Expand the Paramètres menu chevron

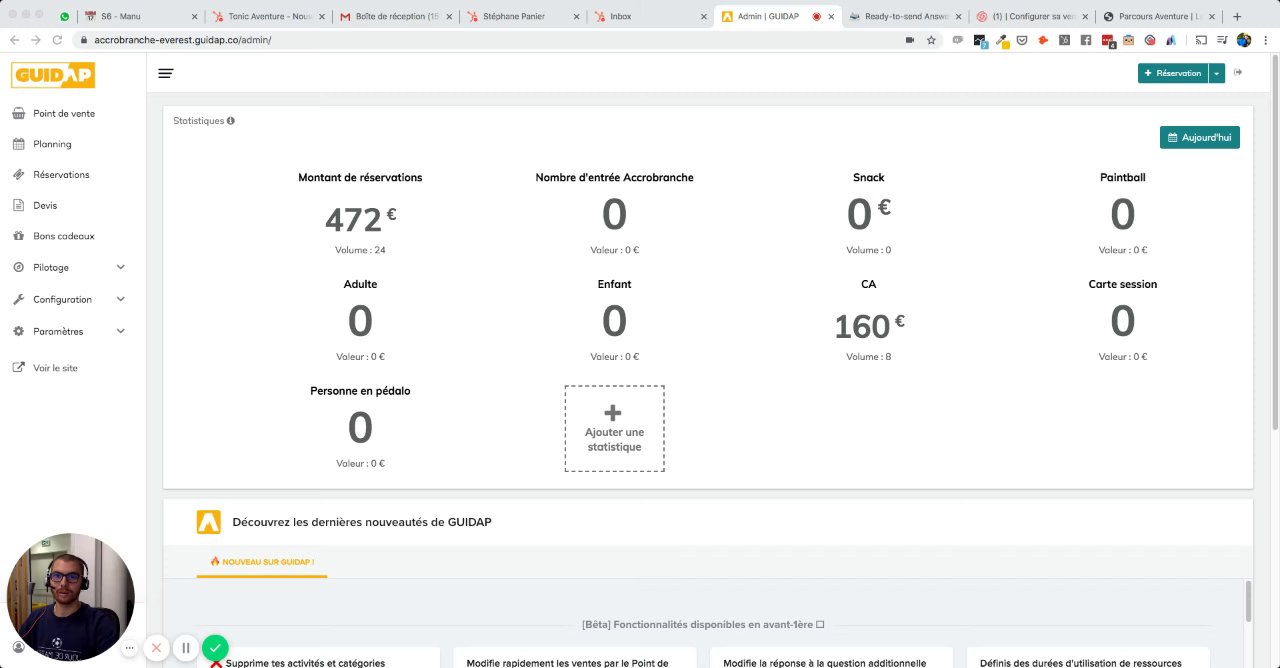[121, 331]
